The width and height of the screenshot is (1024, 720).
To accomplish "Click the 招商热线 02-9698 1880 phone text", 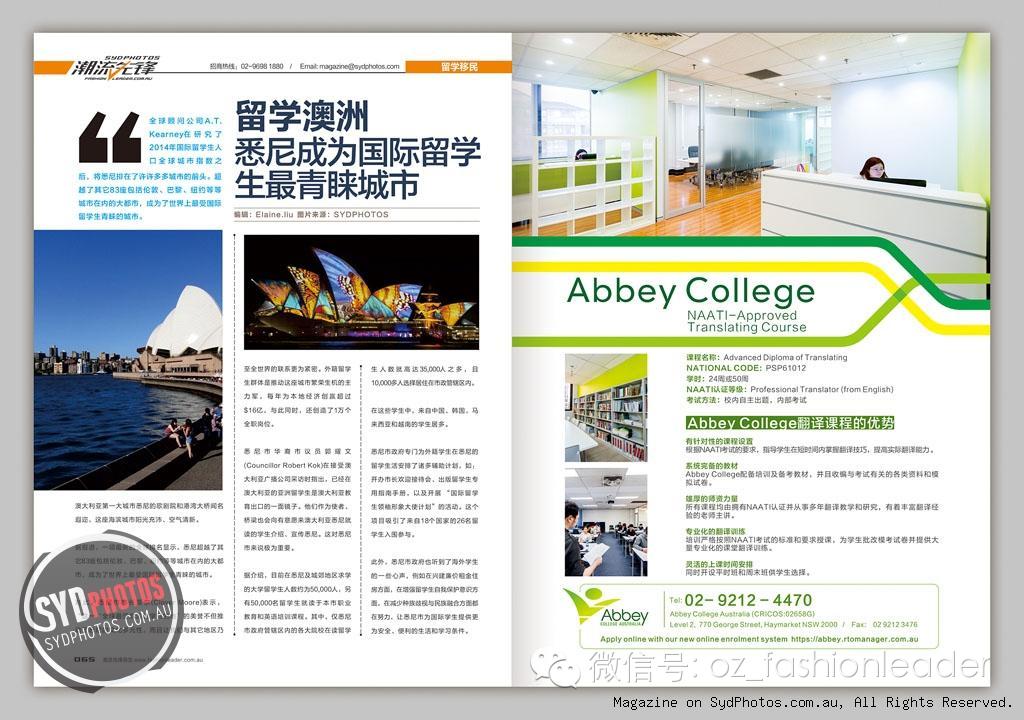I will coord(247,67).
